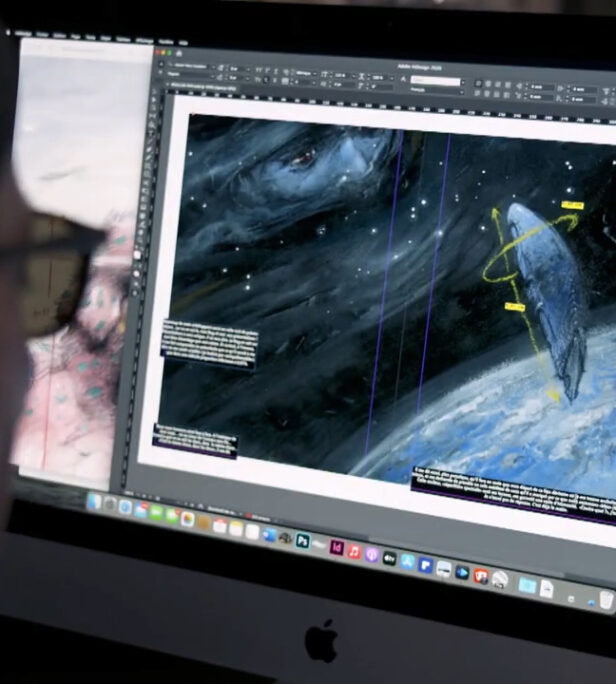Click the fill color swatch in toolbox
616x684 pixels.
(x=139, y=256)
